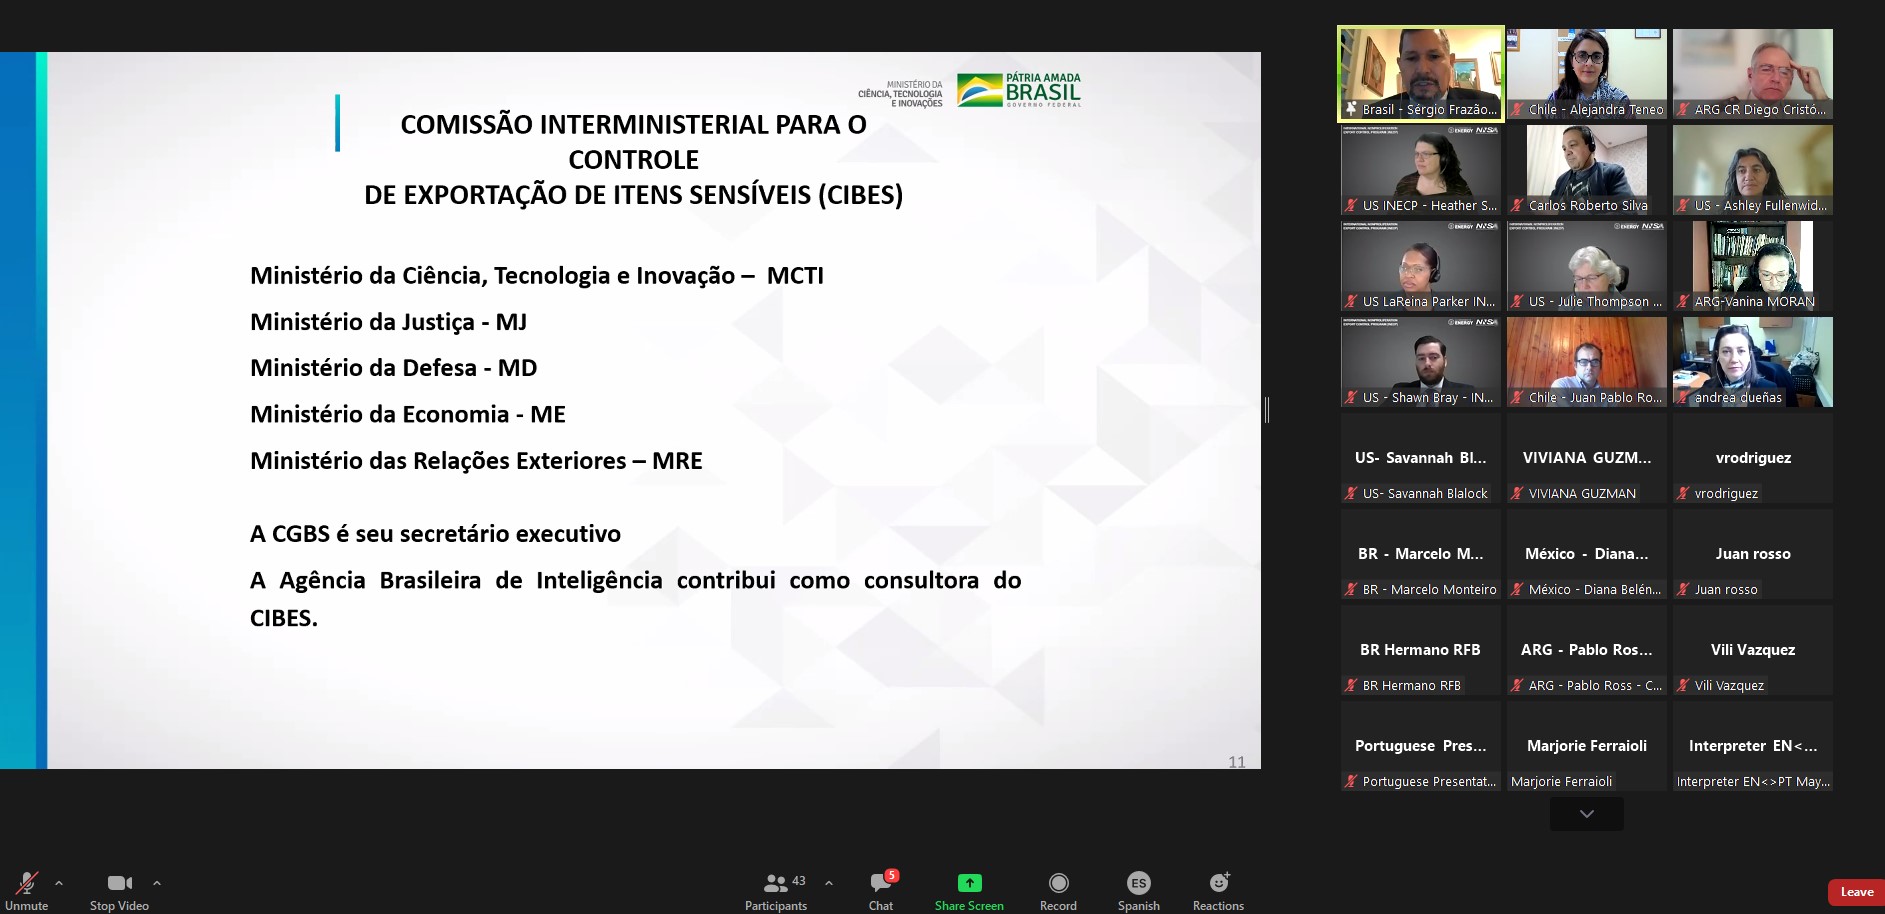The height and width of the screenshot is (914, 1885).
Task: Unmute the microphone
Action: (26, 888)
